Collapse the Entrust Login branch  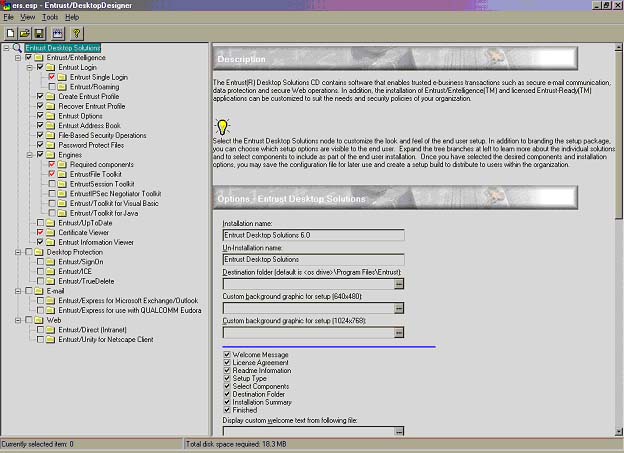point(29,68)
